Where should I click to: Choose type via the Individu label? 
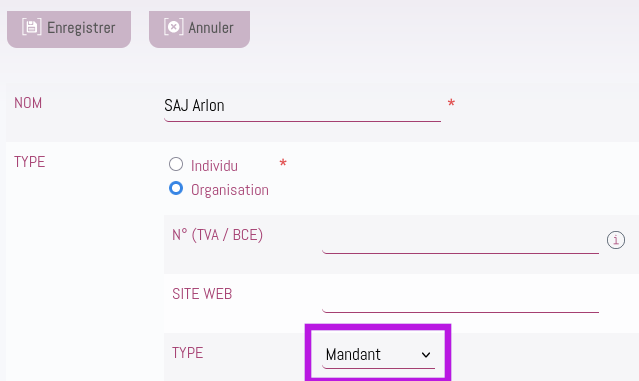click(214, 166)
